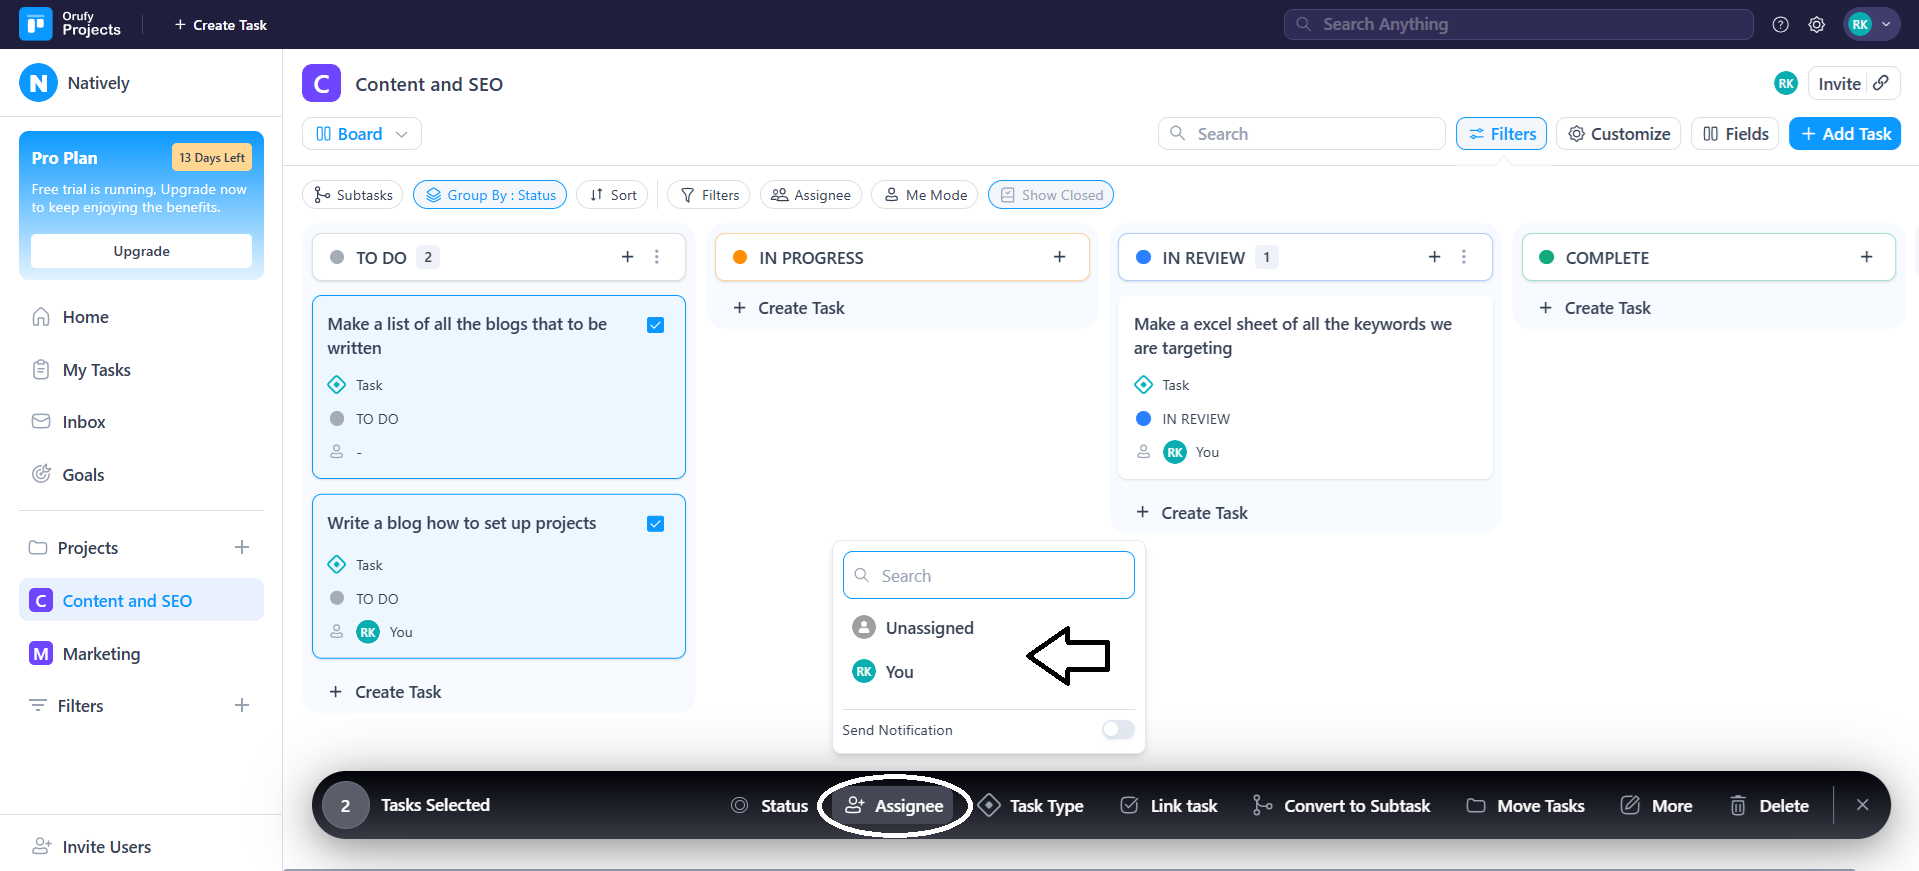Toggle the Send Notification switch
1919x871 pixels.
click(1117, 730)
